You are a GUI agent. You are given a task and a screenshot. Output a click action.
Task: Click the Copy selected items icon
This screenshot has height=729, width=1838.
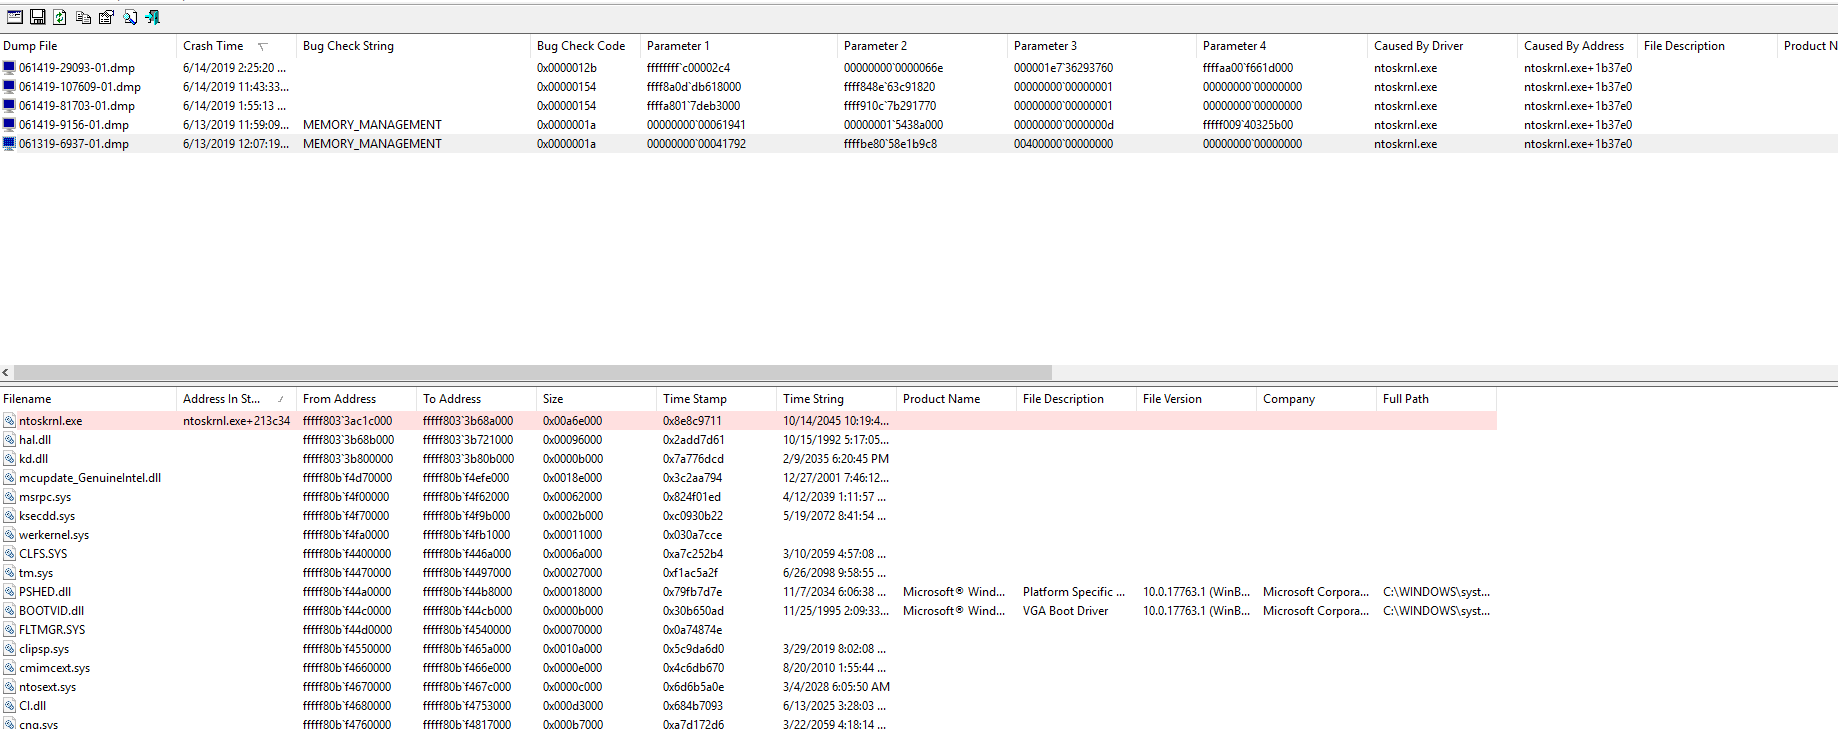coord(83,17)
